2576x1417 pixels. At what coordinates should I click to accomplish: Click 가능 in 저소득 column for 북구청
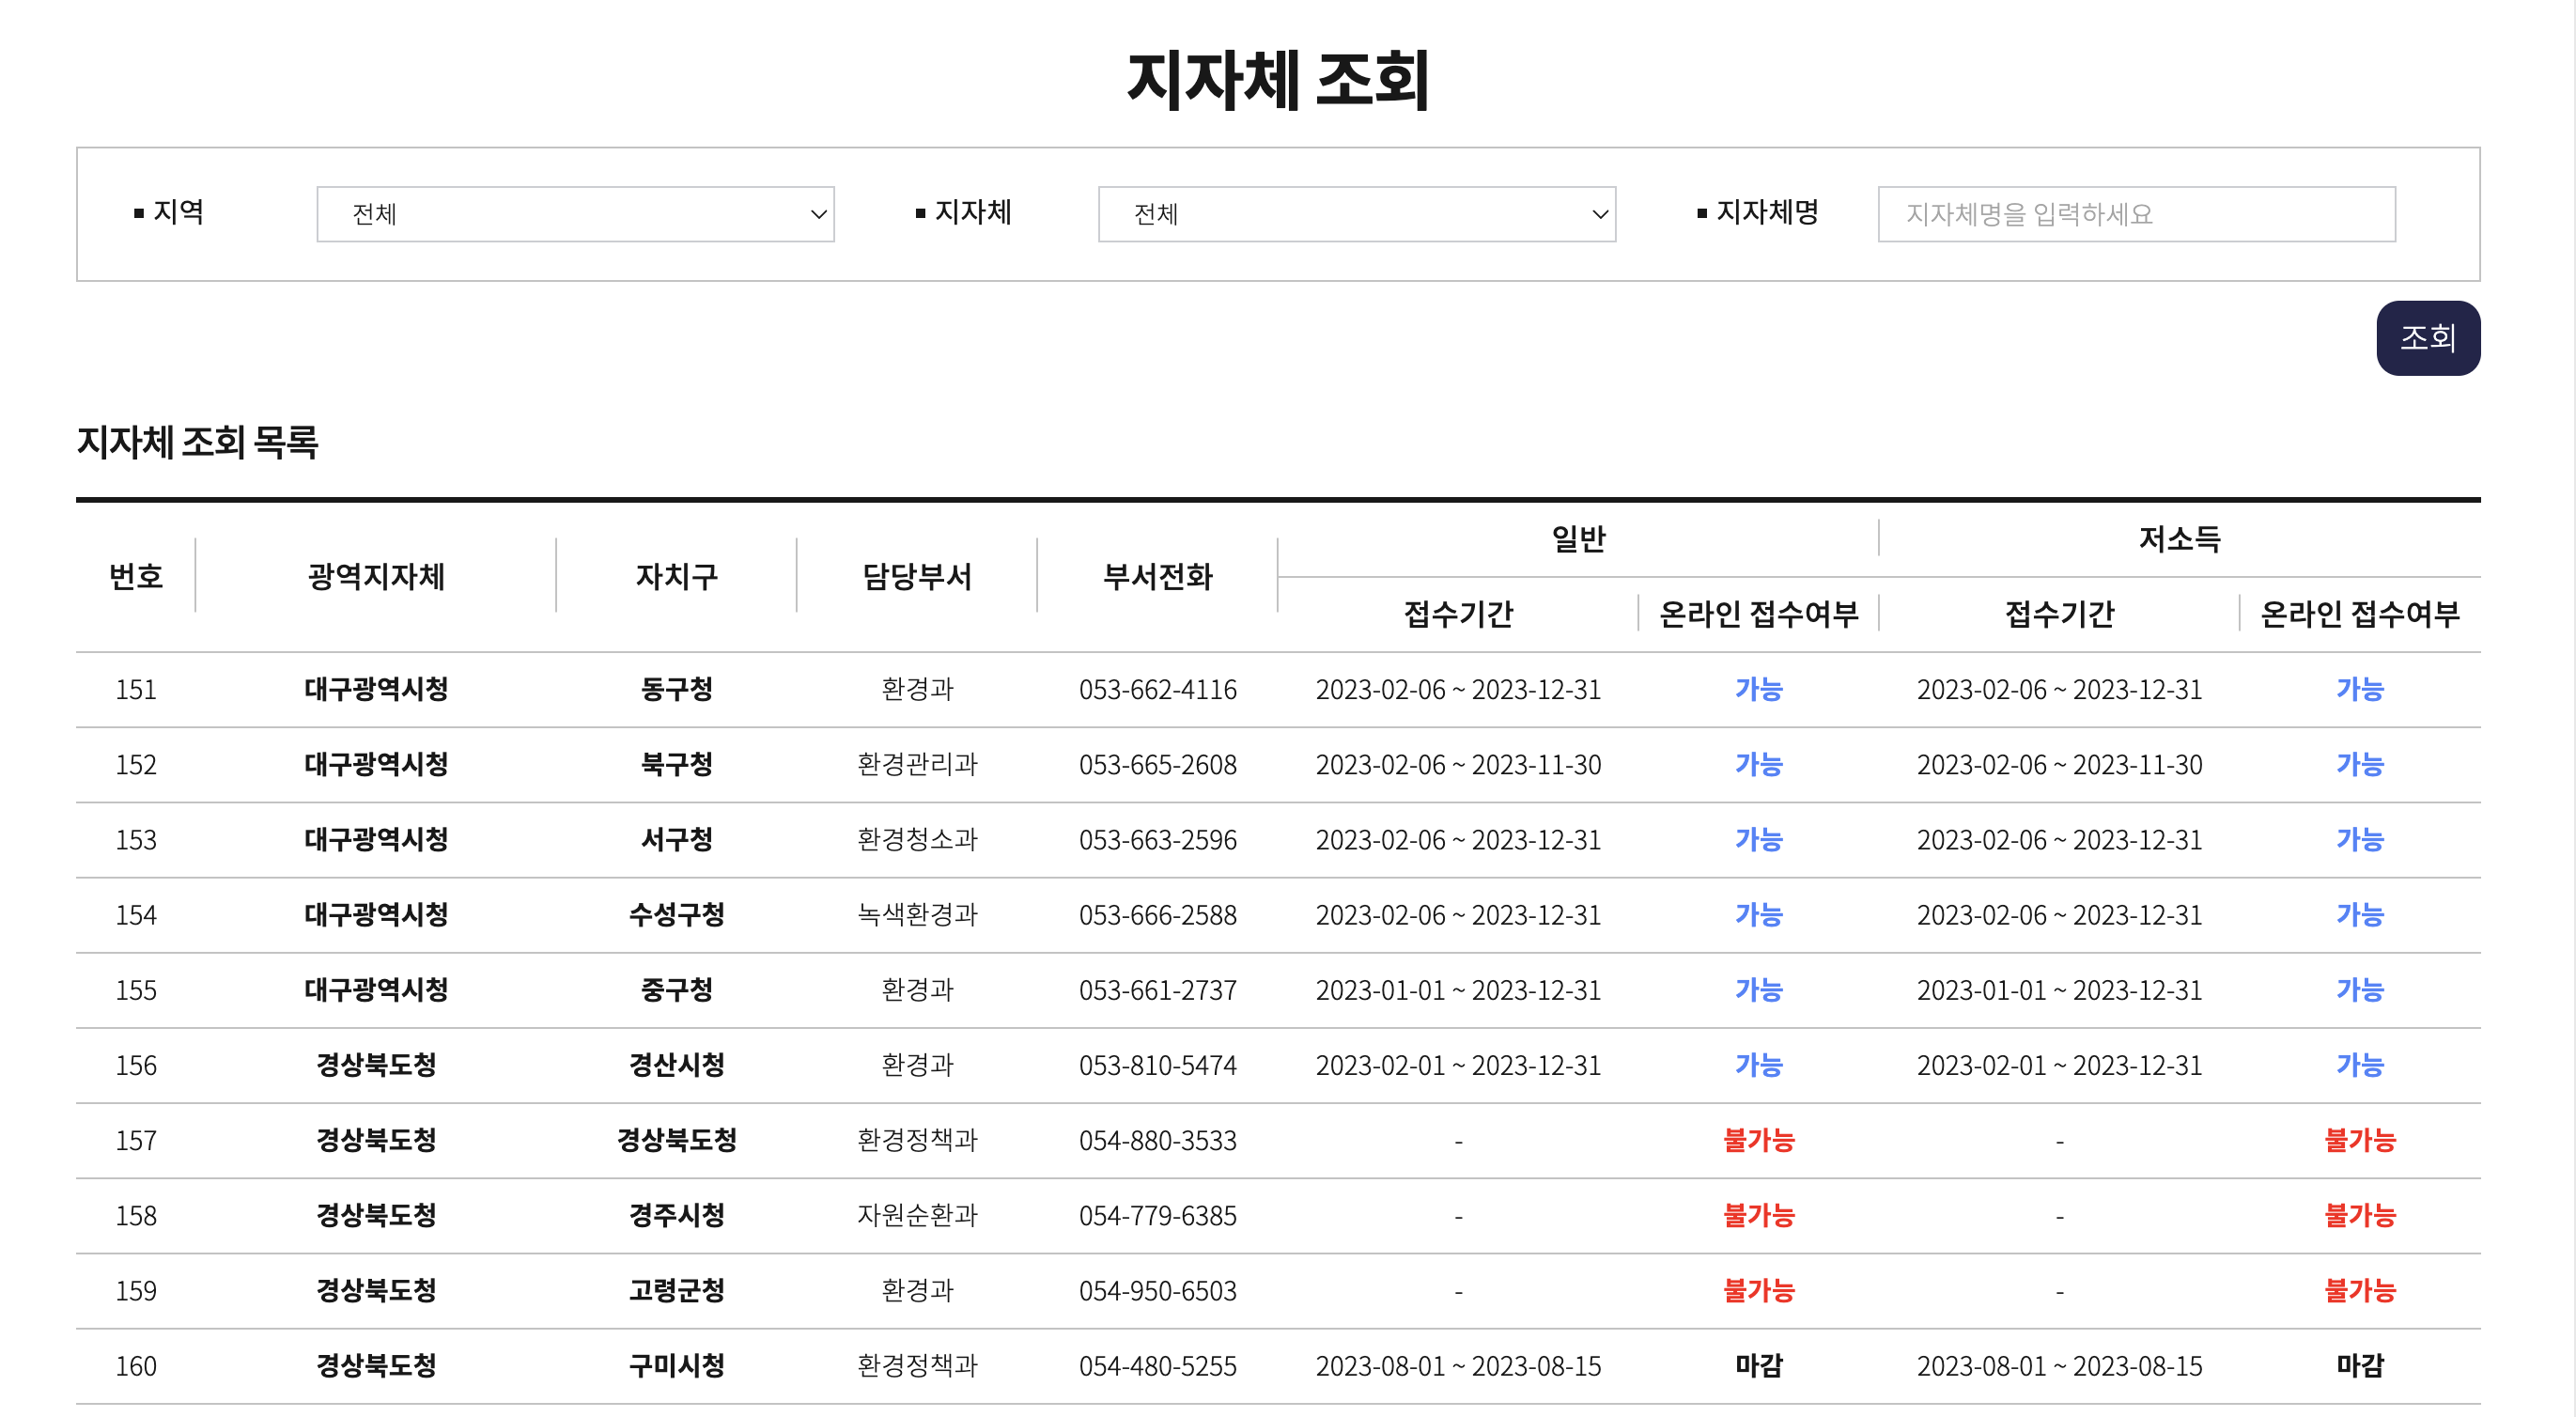(x=2359, y=764)
